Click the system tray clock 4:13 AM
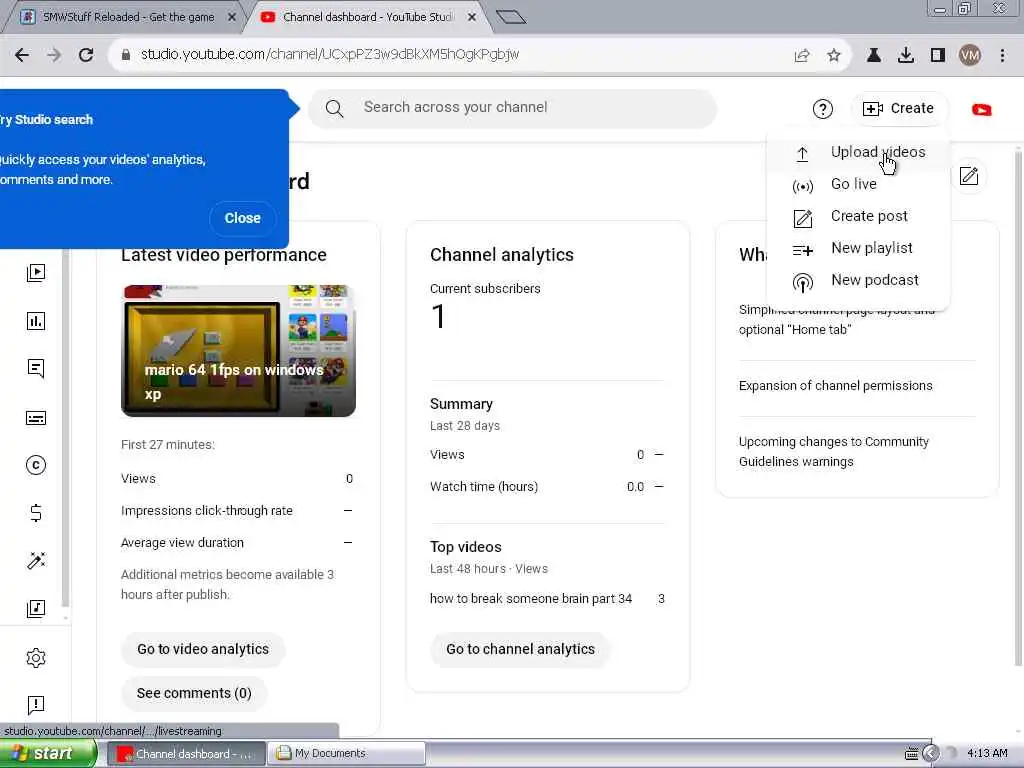Screen dimensions: 1024x768 tap(987, 754)
